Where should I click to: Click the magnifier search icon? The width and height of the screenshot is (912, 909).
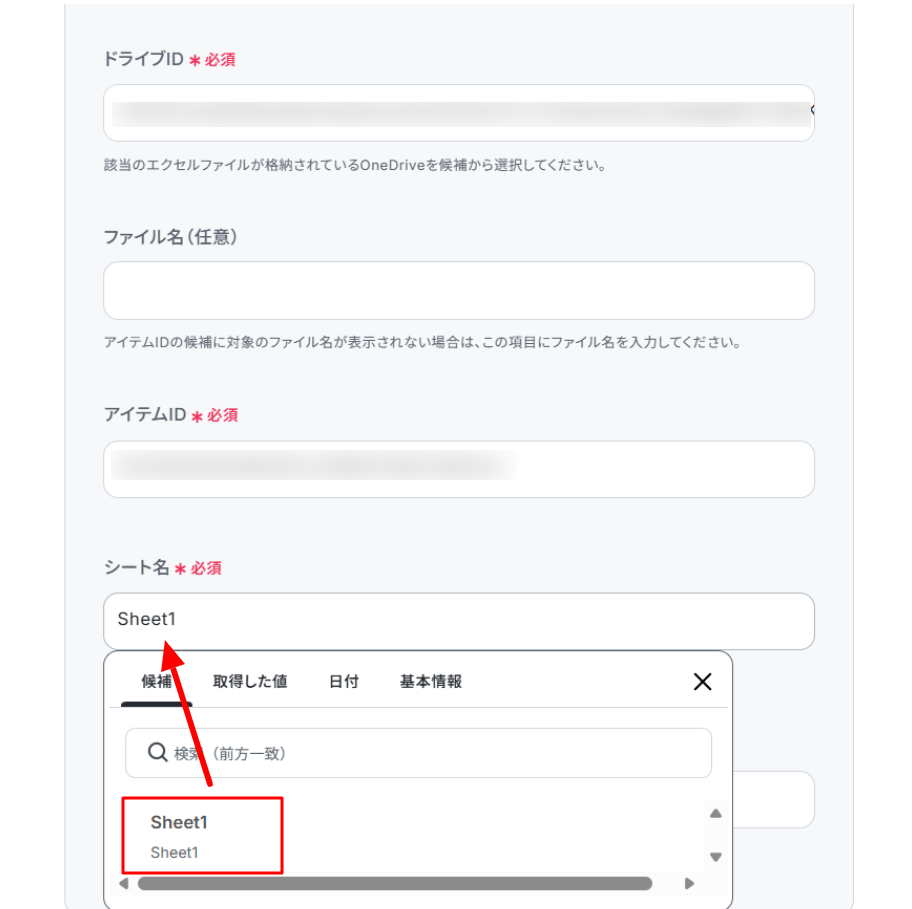(157, 752)
